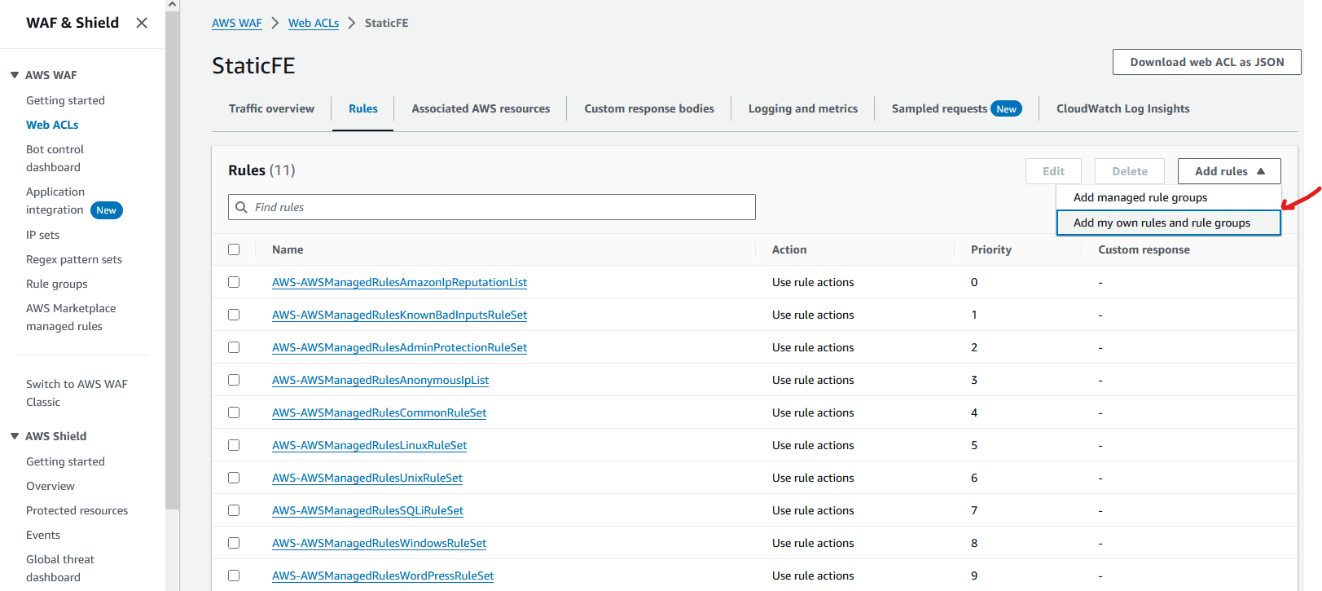Choose Add managed rule groups
Image resolution: width=1322 pixels, height=591 pixels.
point(1168,198)
